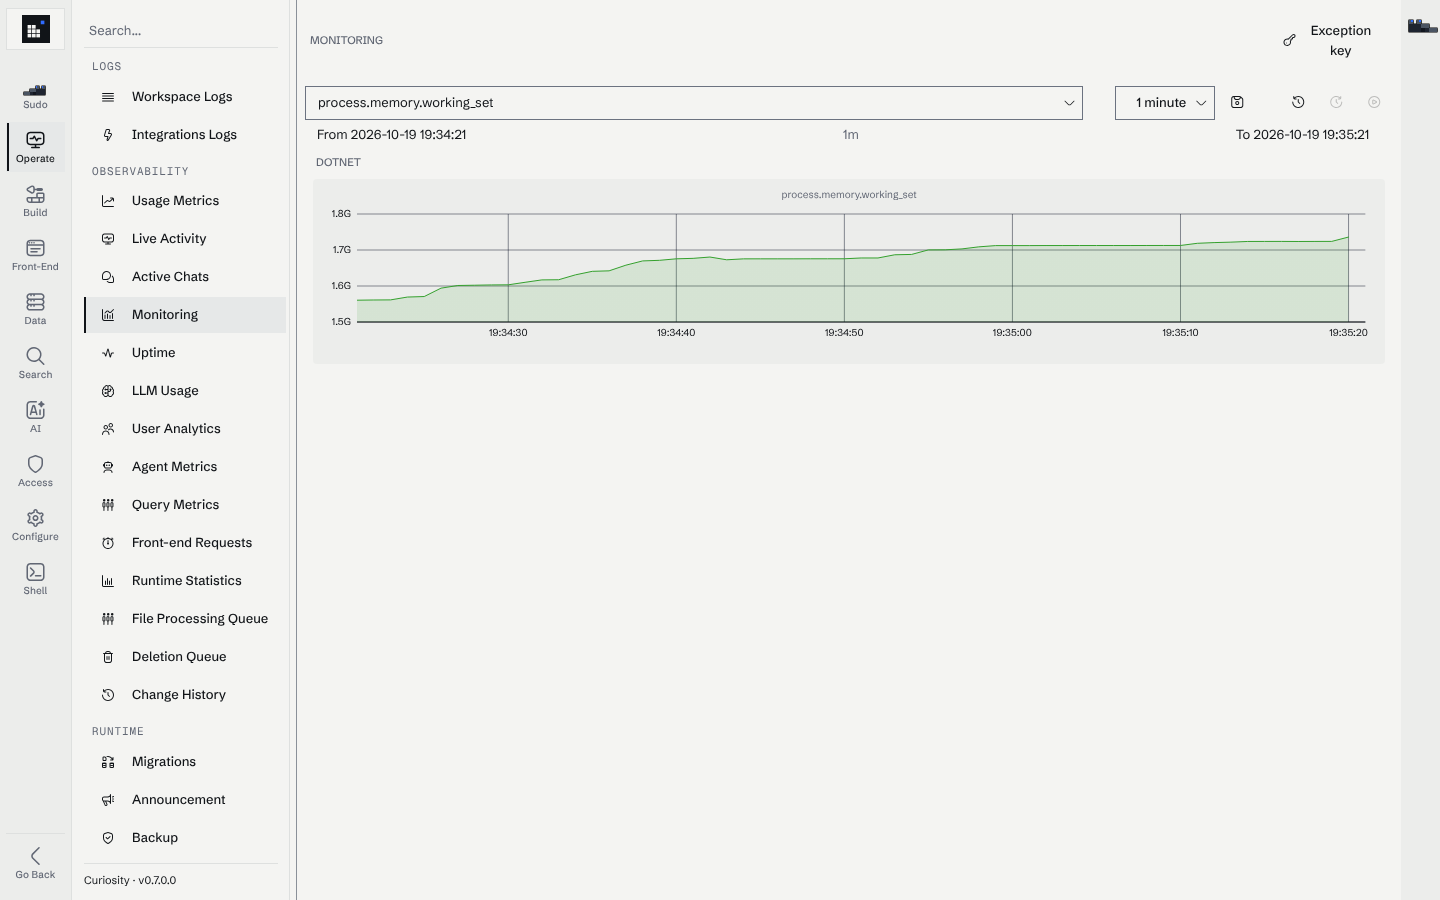Expand the process.memory.working_set metric dropdown
Image resolution: width=1440 pixels, height=900 pixels.
pyautogui.click(x=694, y=103)
